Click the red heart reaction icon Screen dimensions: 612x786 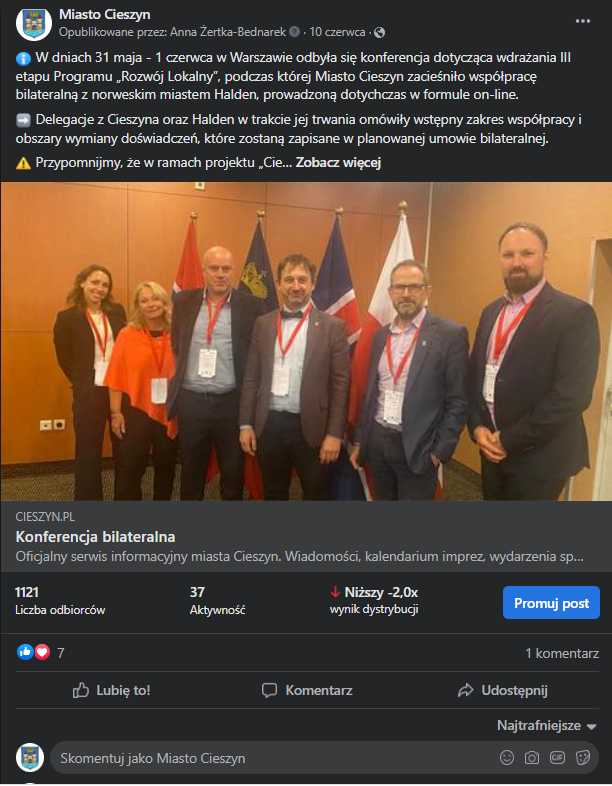[x=42, y=652]
